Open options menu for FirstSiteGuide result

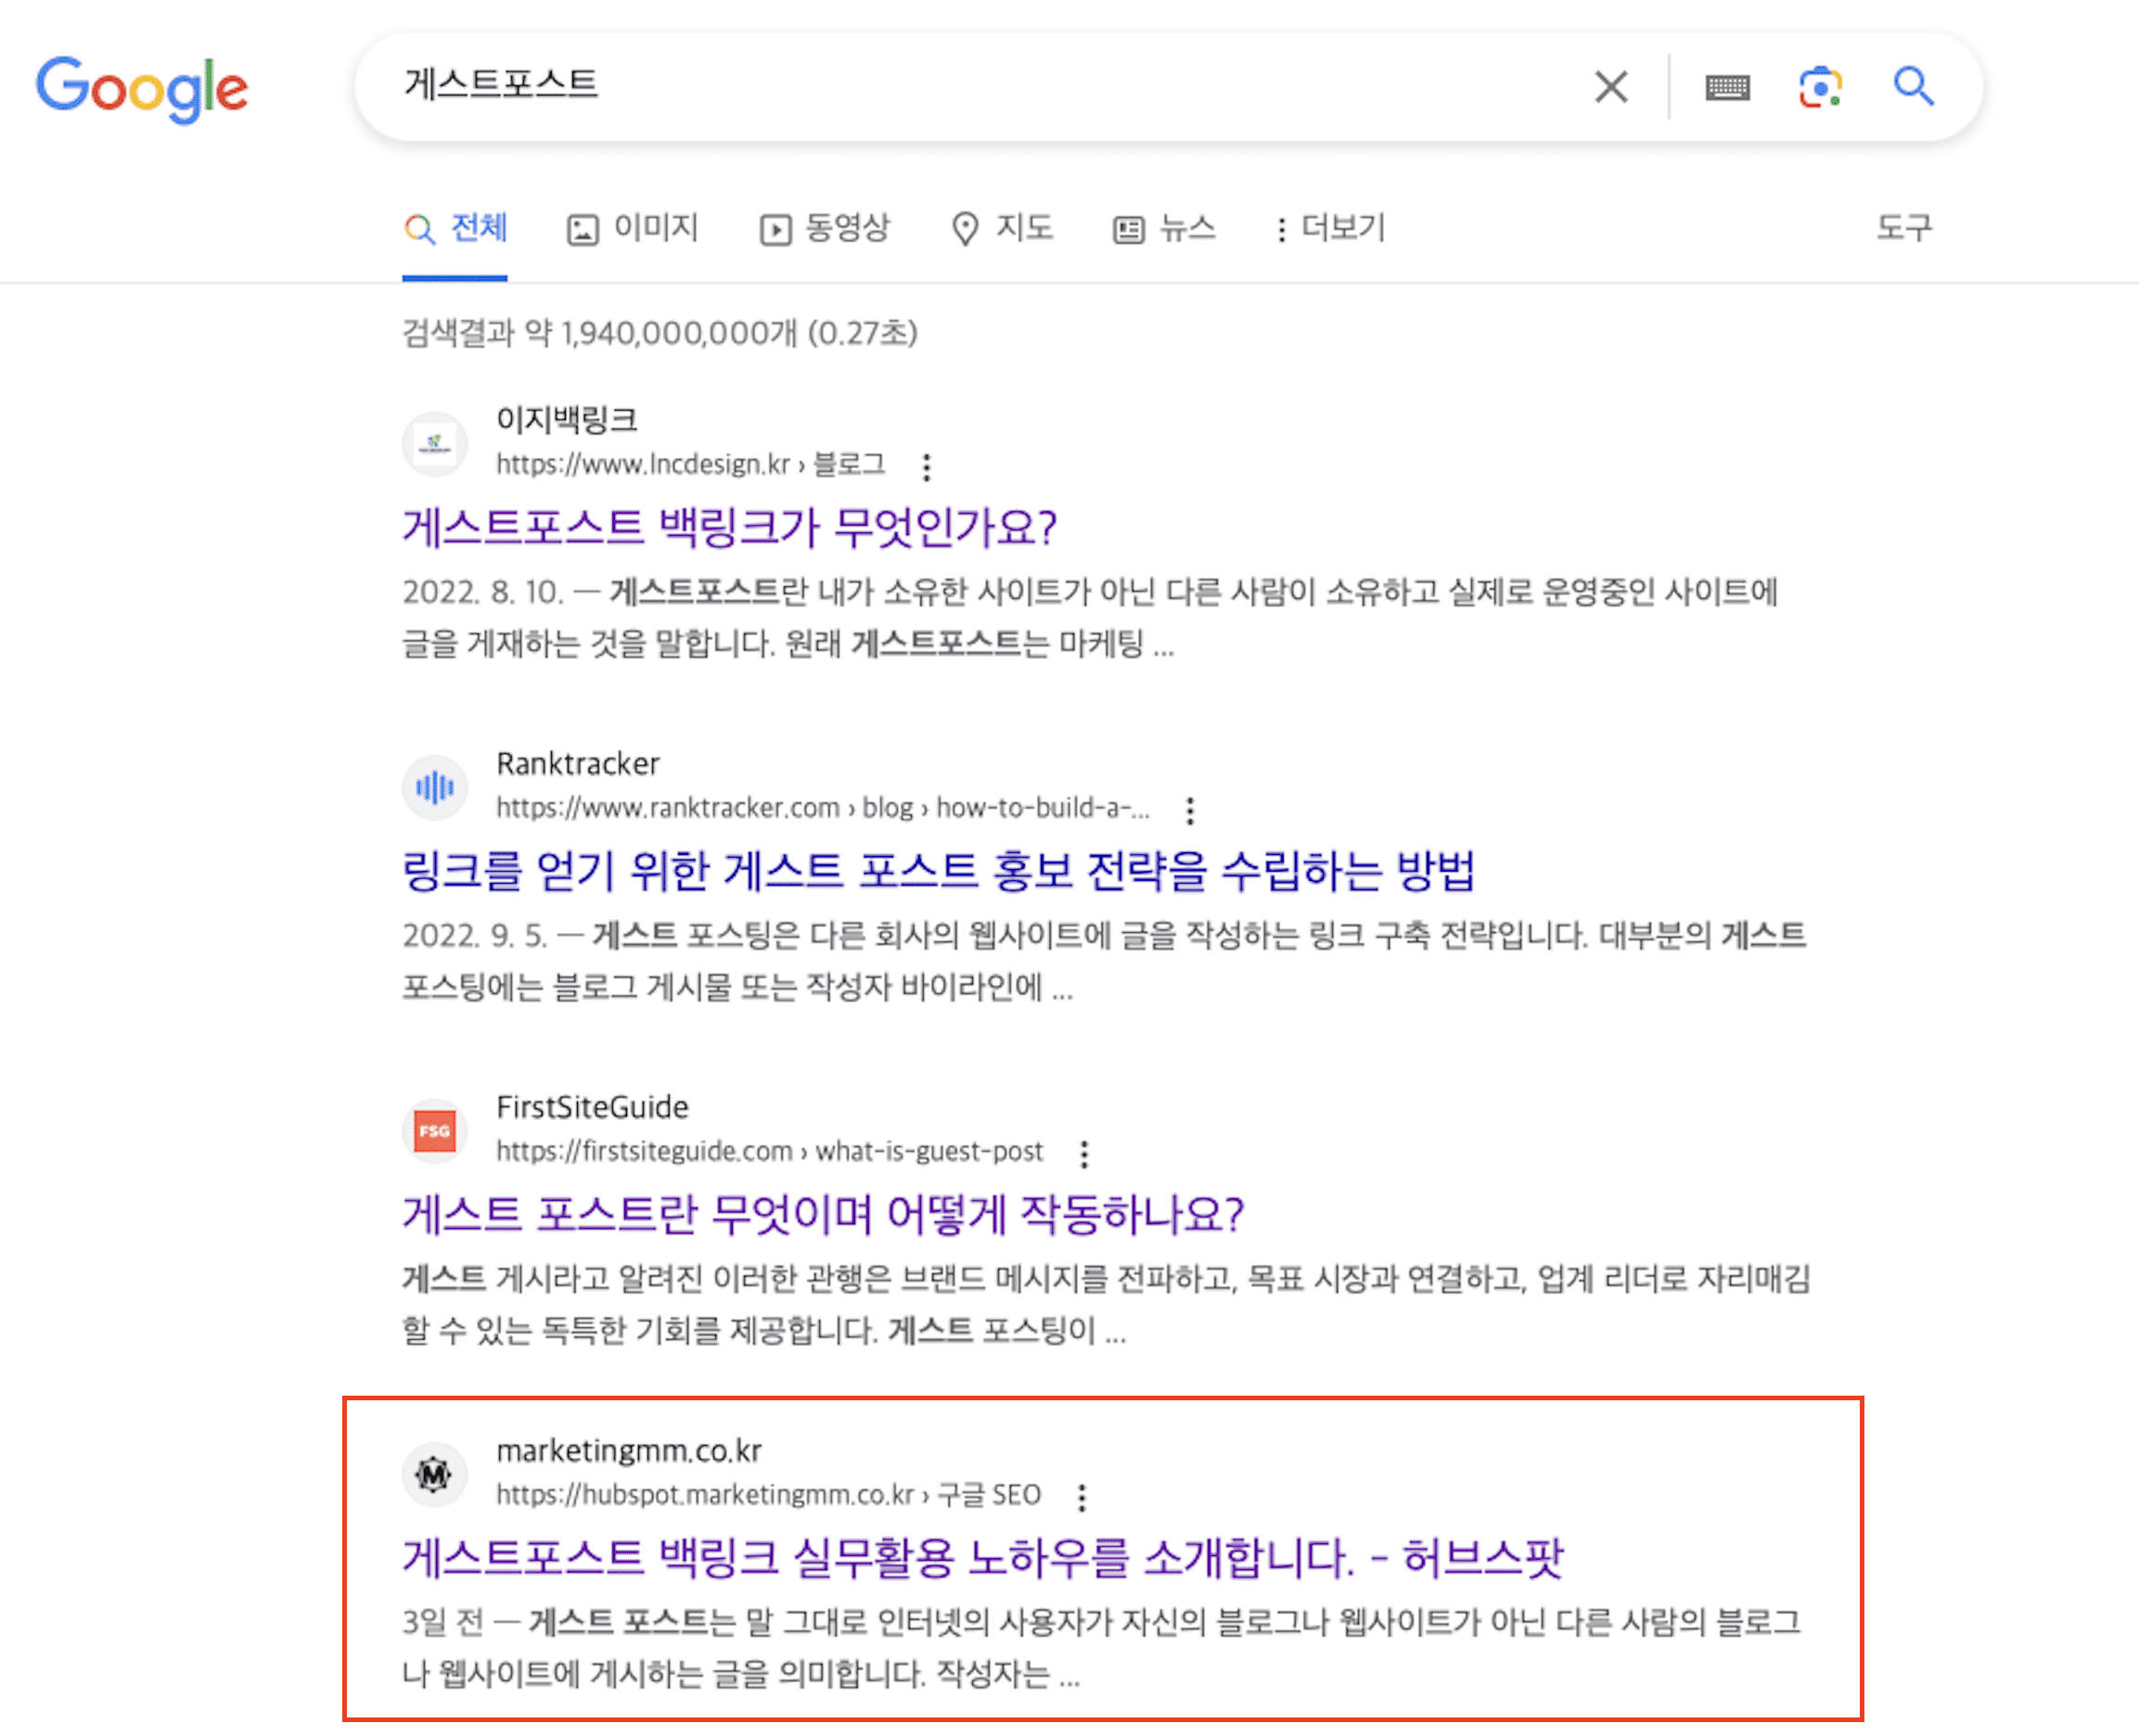coord(1083,1154)
